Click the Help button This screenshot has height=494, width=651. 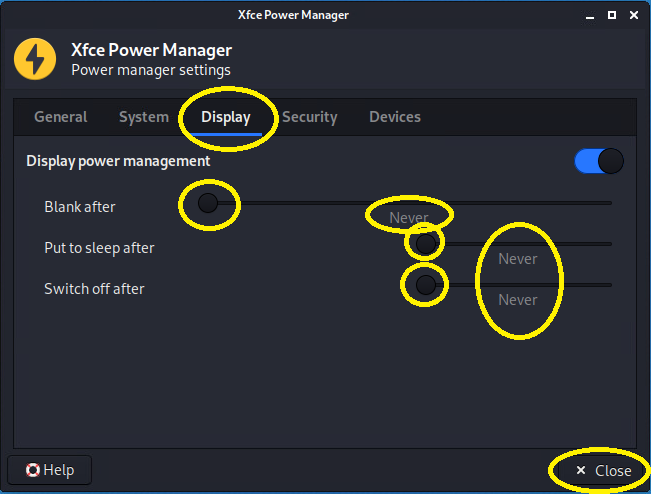pyautogui.click(x=50, y=470)
